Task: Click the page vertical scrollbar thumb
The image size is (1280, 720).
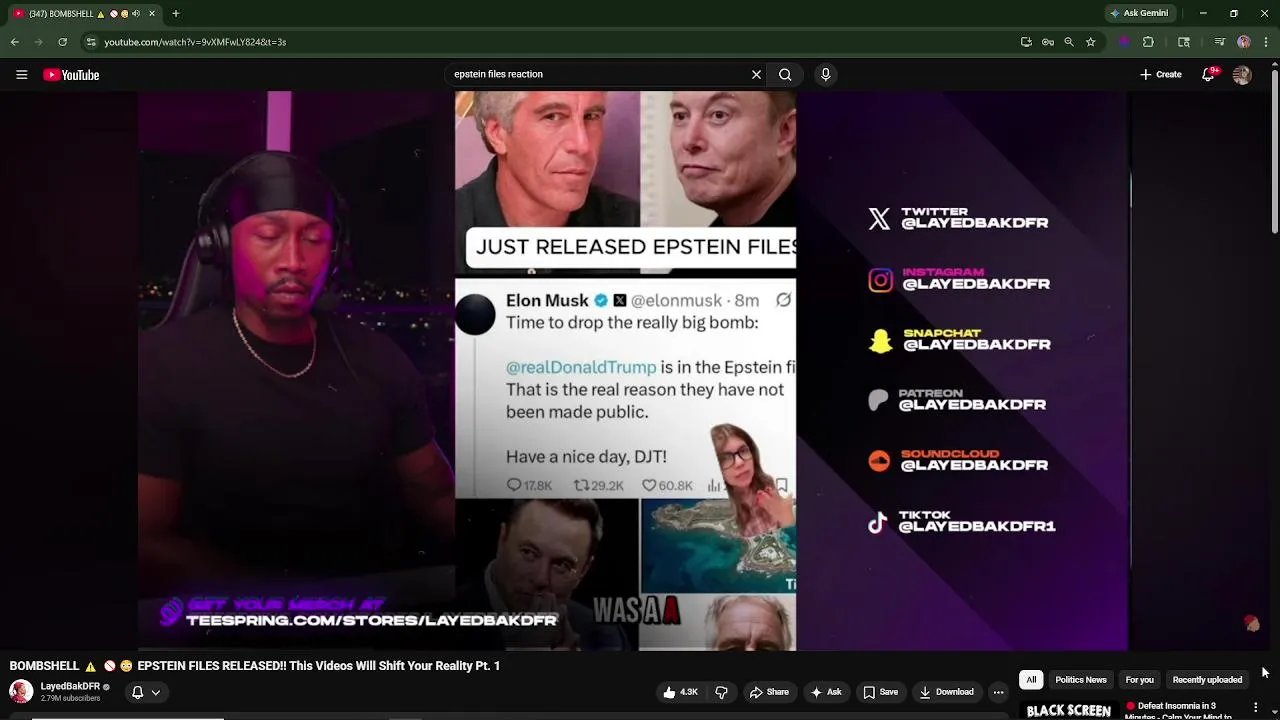Action: (1274, 154)
